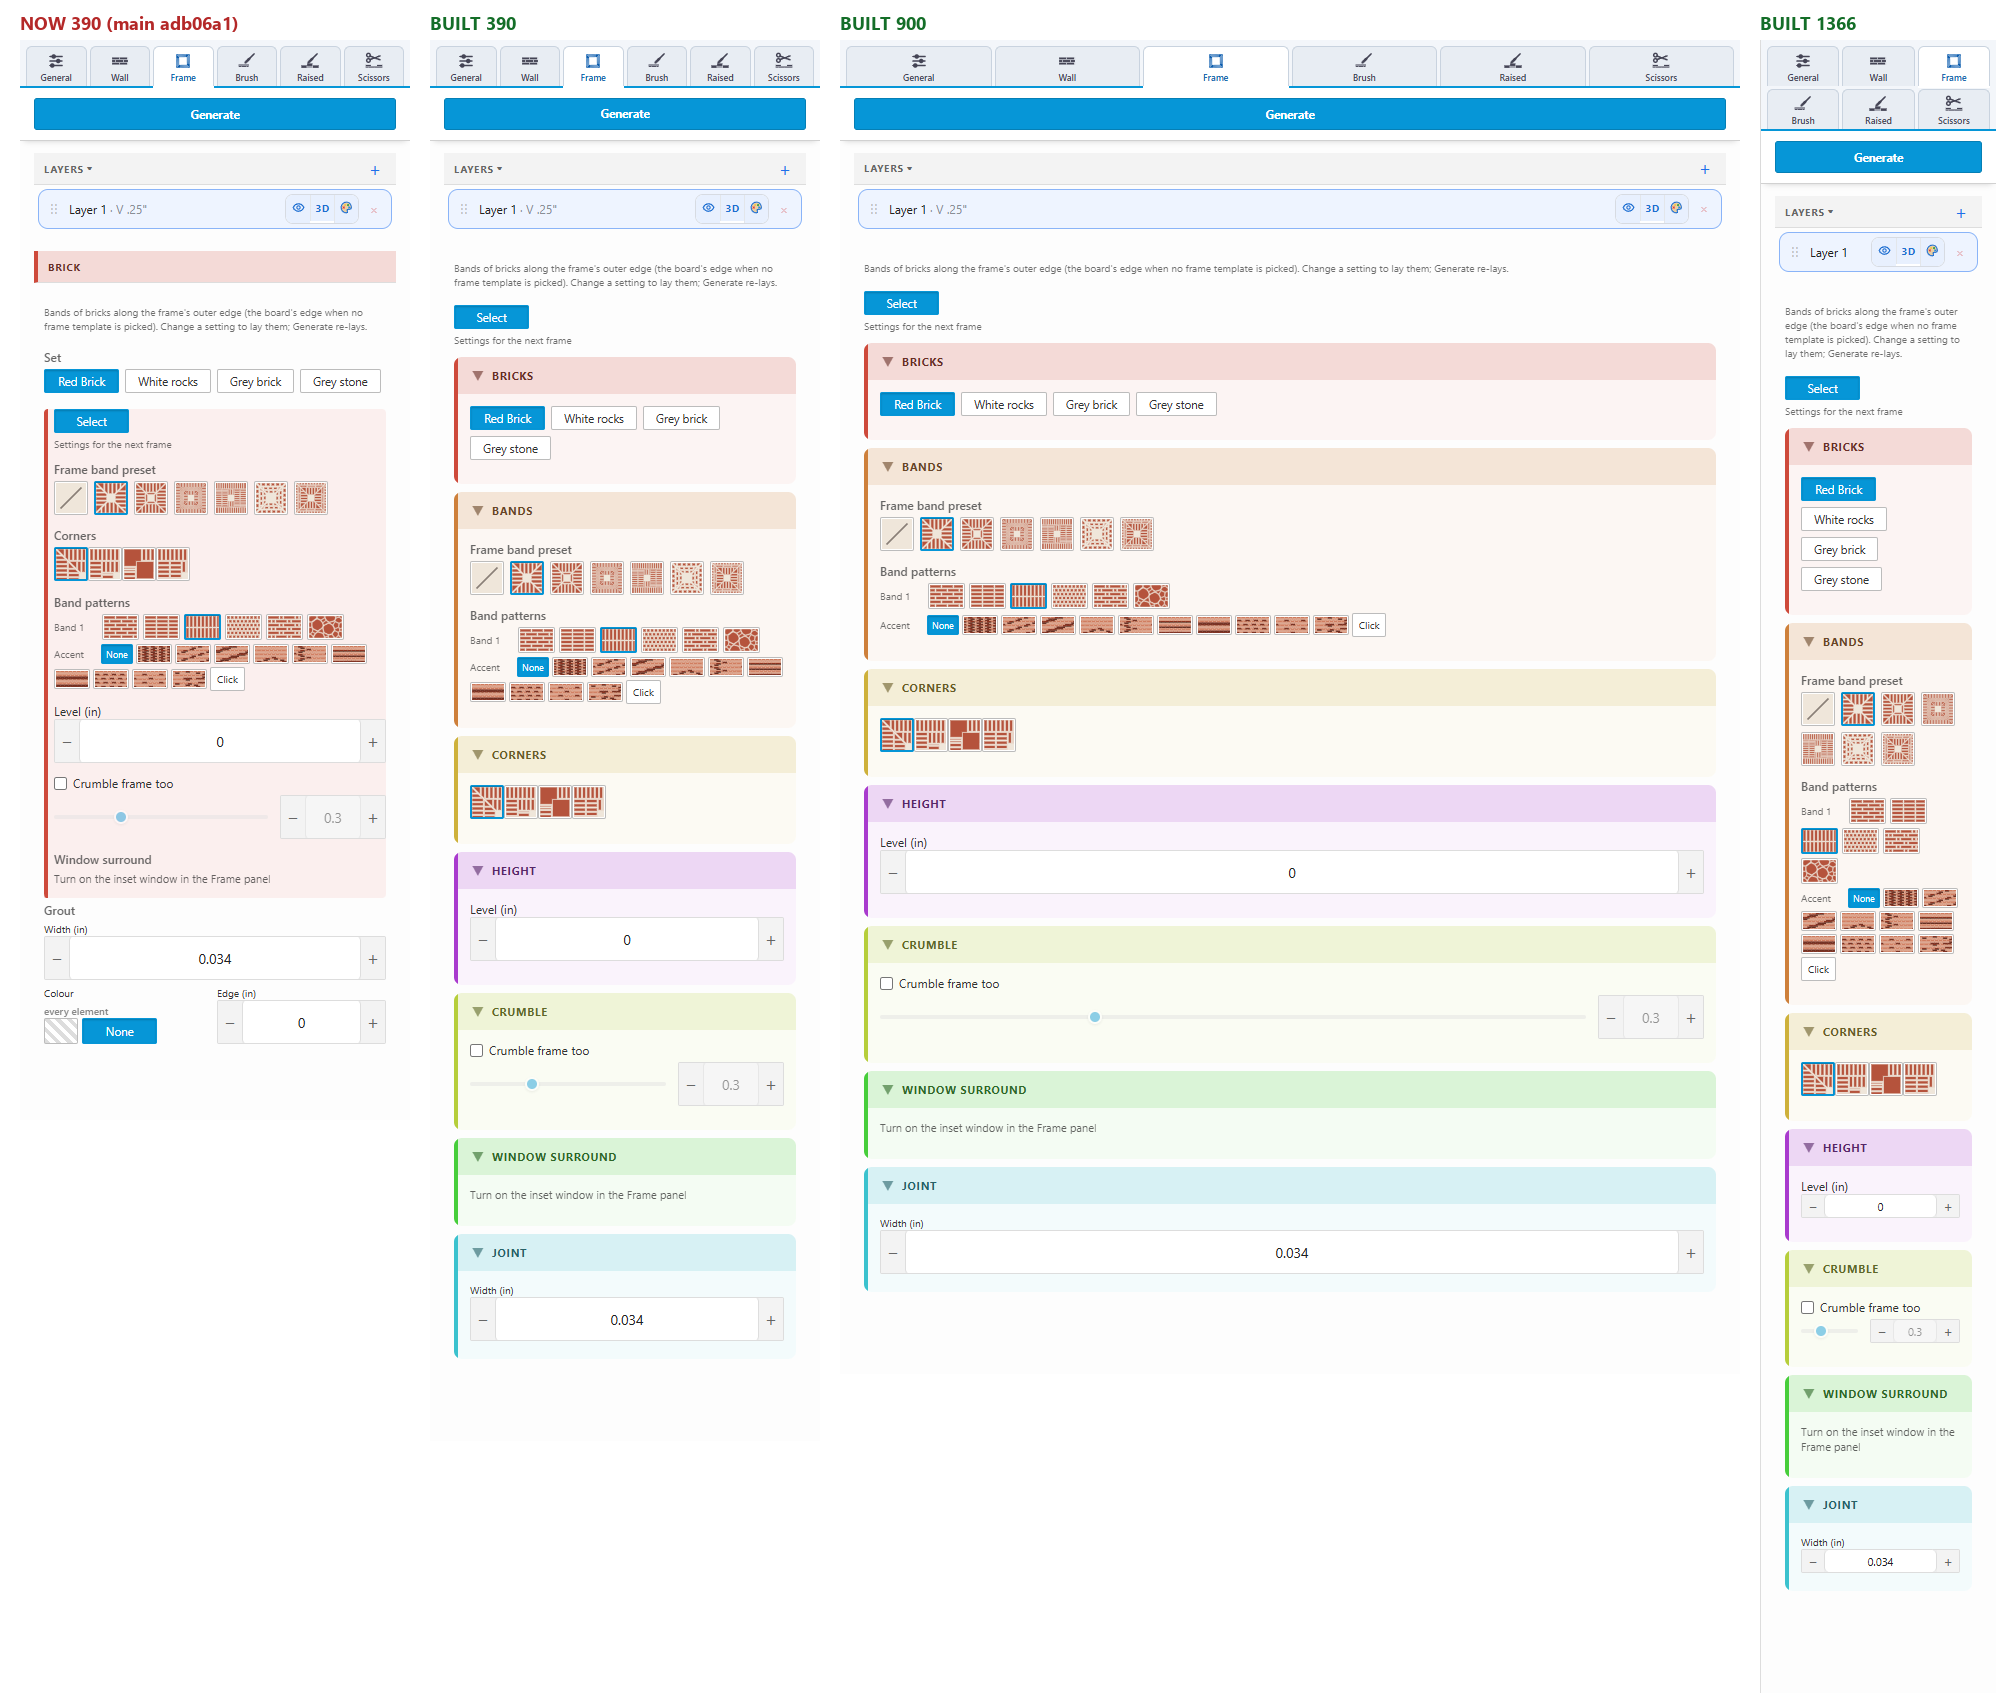This screenshot has height=1697, width=2016.
Task: Select solid-square corner style in BUILT 390
Action: (x=554, y=802)
